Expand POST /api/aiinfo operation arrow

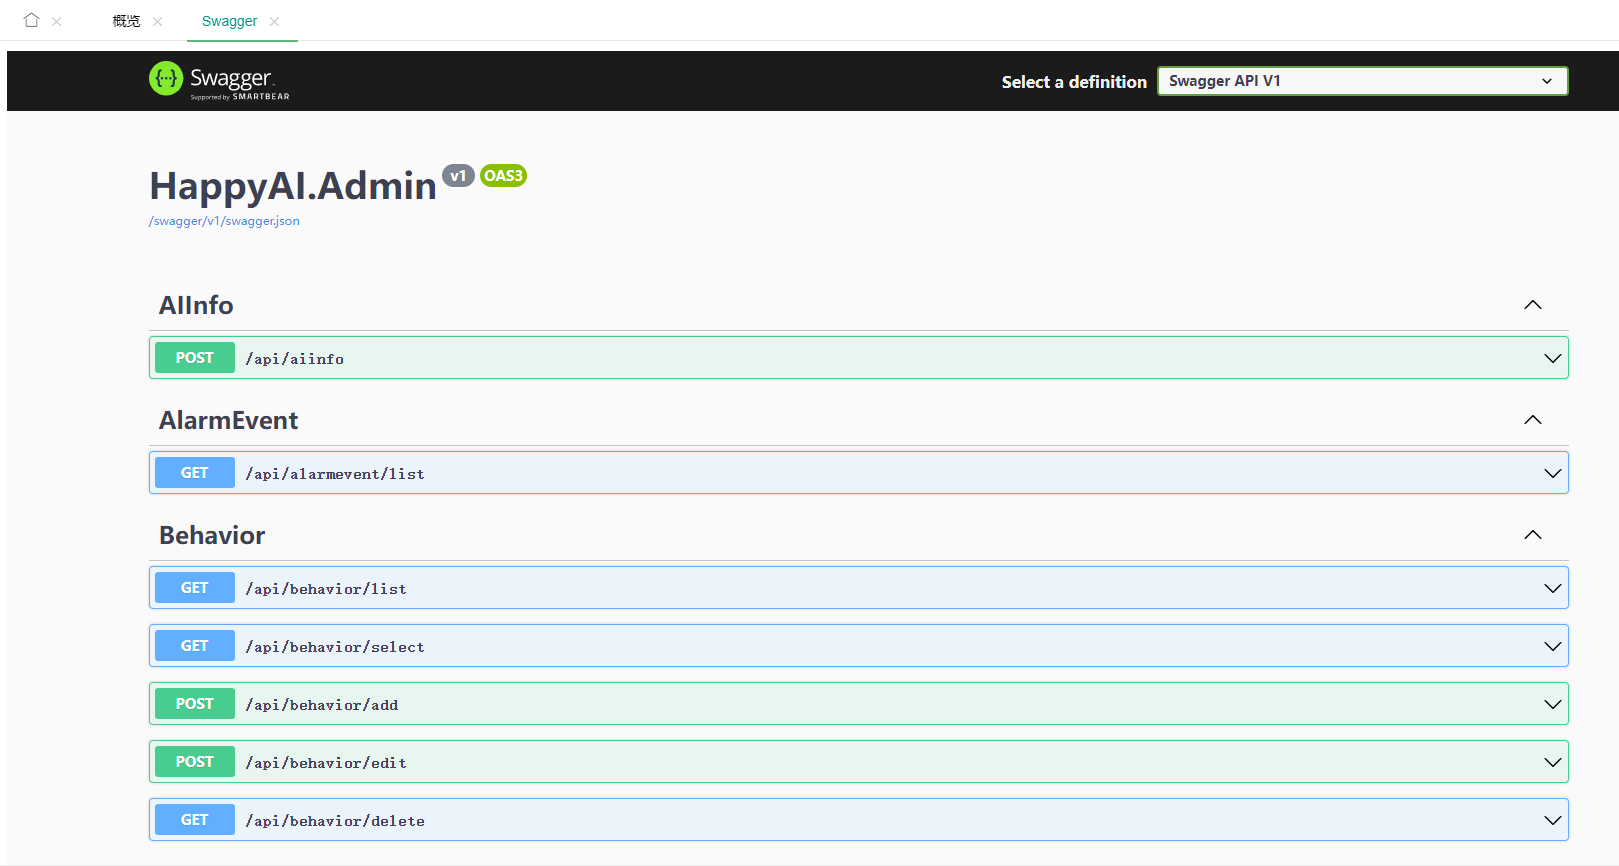click(x=1552, y=358)
